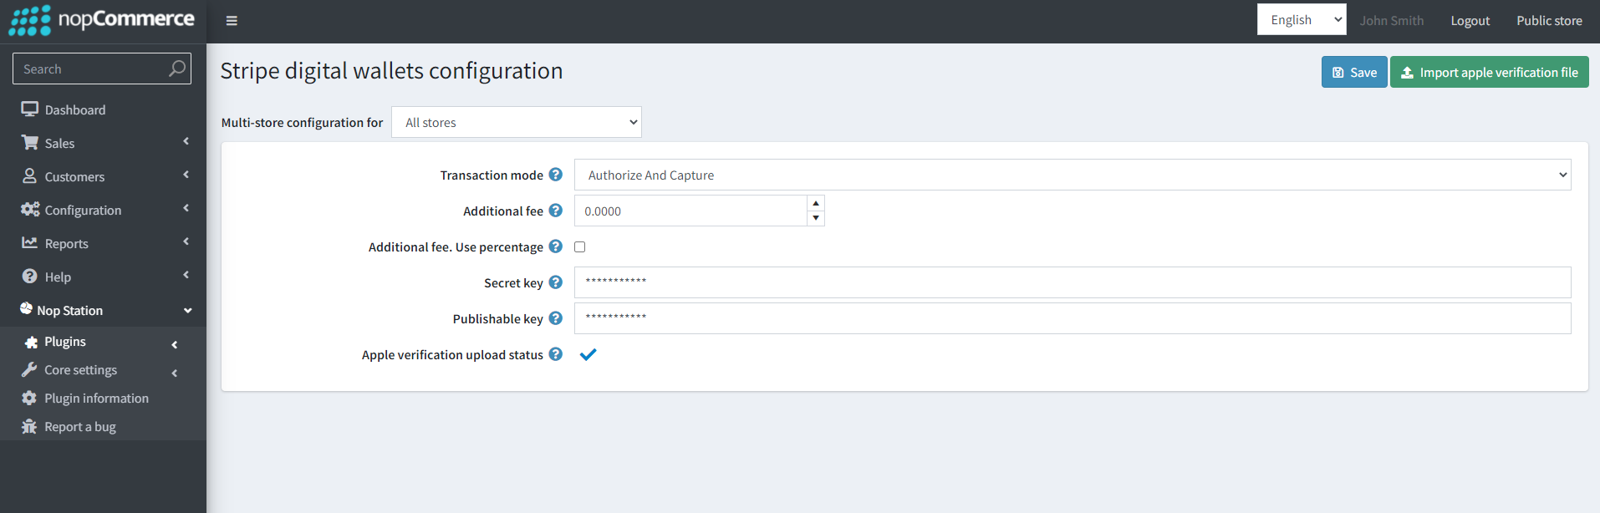This screenshot has height=513, width=1600.
Task: Open help tooltip for Additional fee
Action: pos(555,211)
